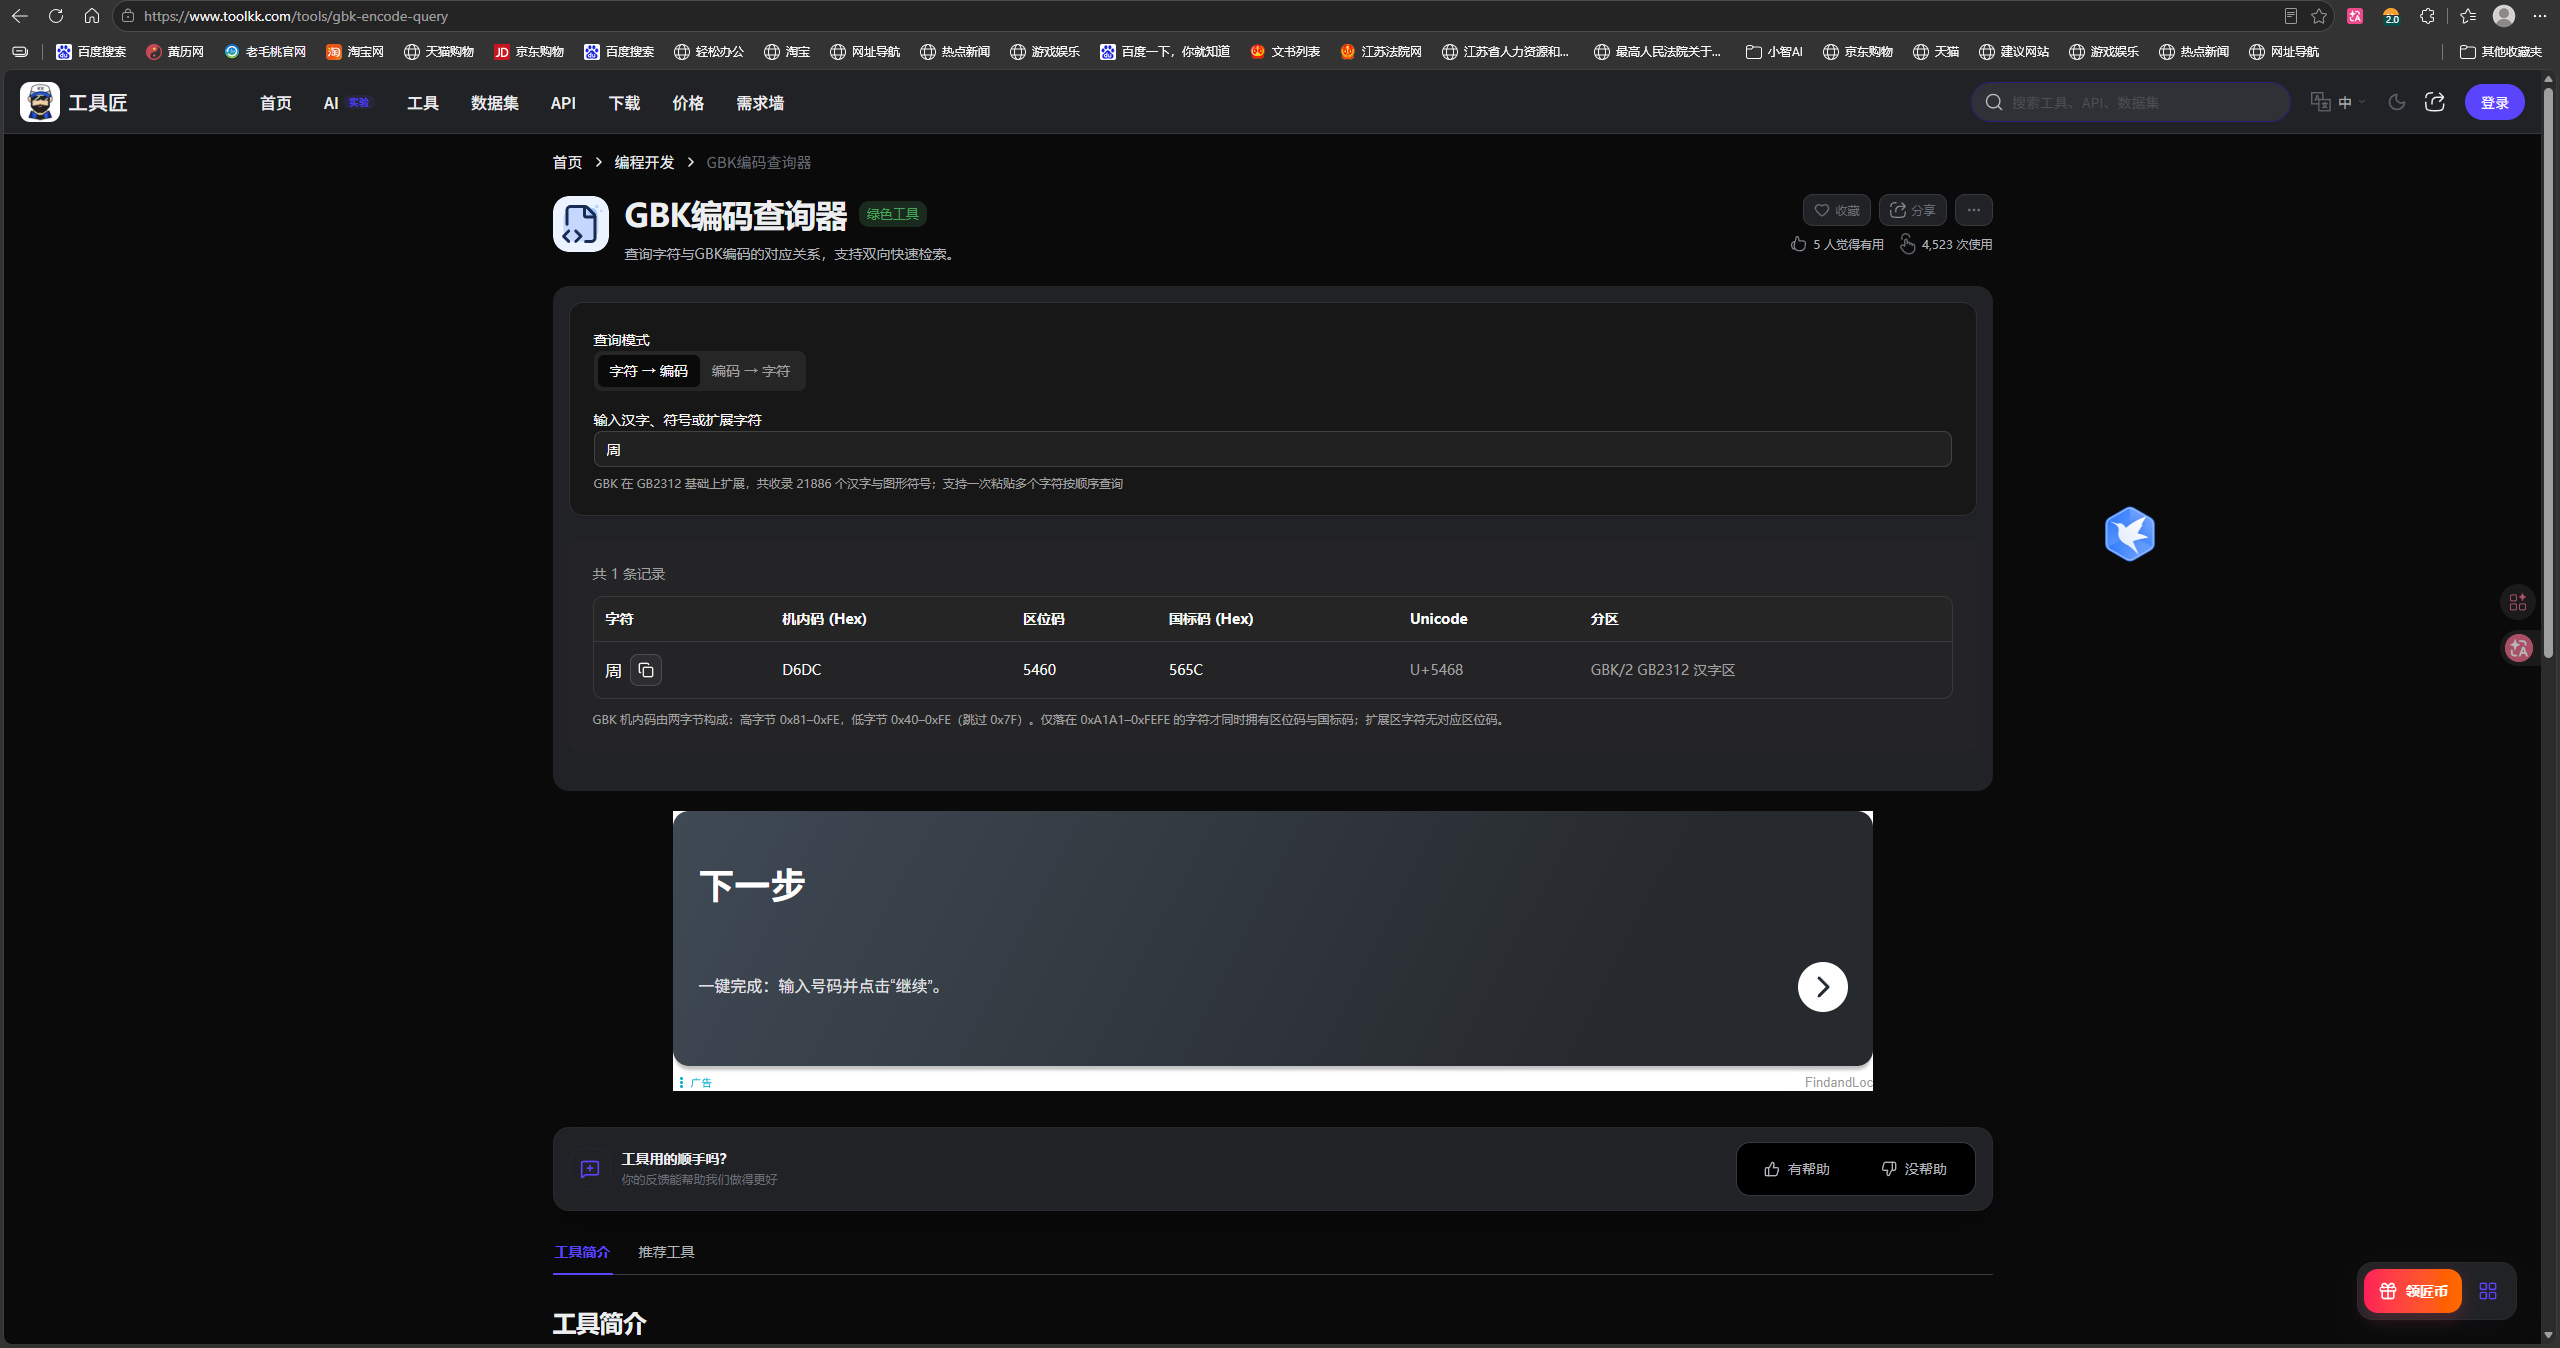Open browser profile avatar
Image resolution: width=2560 pixels, height=1348 pixels.
(x=2504, y=16)
